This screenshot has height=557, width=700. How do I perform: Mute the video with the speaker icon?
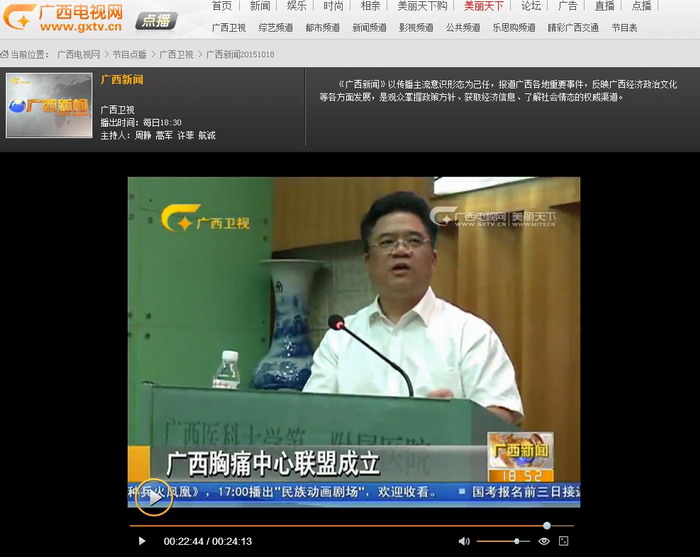coord(464,541)
